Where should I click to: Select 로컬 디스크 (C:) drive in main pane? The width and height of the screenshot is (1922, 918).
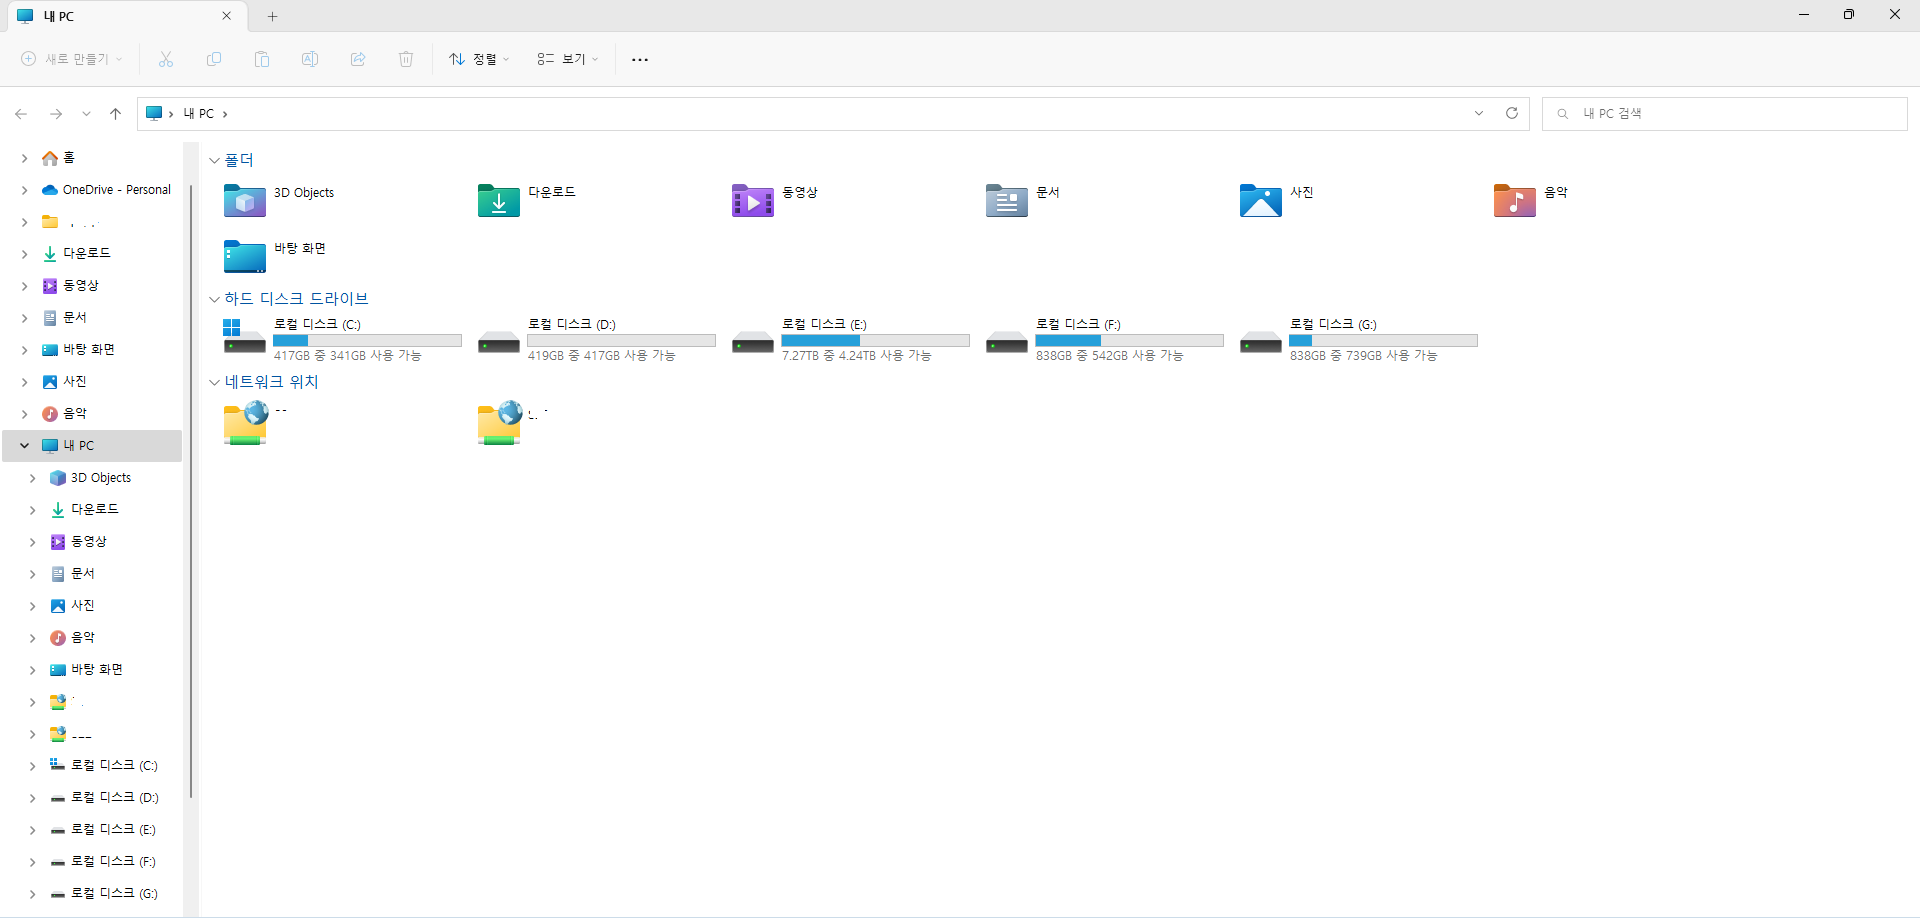(x=342, y=339)
